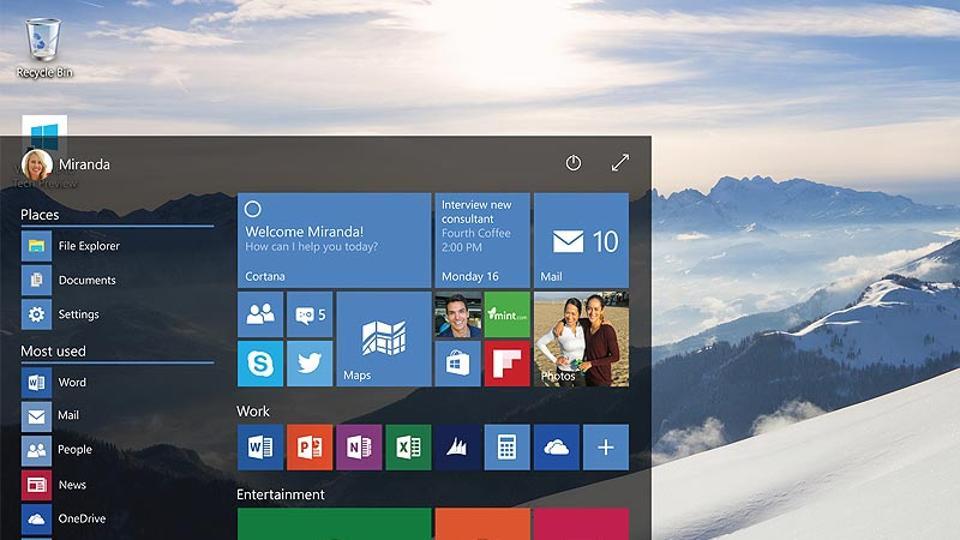This screenshot has height=540, width=960.
Task: Click the plus tile to add app
Action: 606,448
